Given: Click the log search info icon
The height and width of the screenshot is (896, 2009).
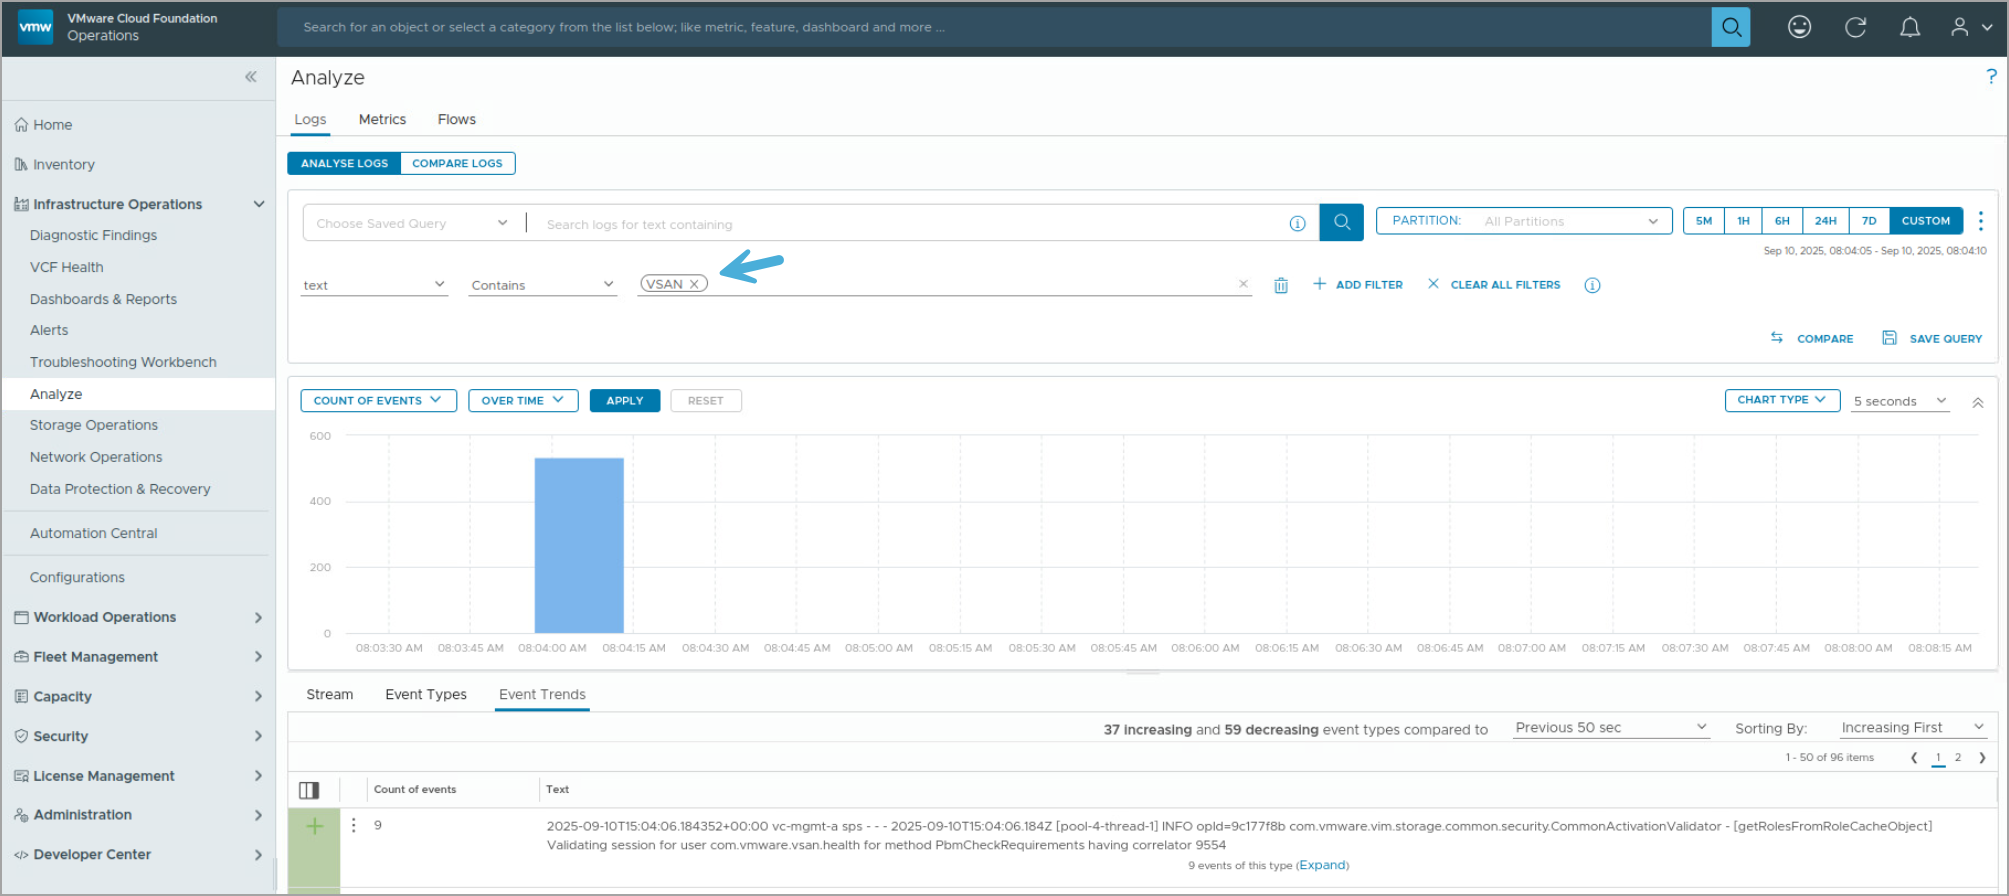Looking at the screenshot, I should (1297, 223).
